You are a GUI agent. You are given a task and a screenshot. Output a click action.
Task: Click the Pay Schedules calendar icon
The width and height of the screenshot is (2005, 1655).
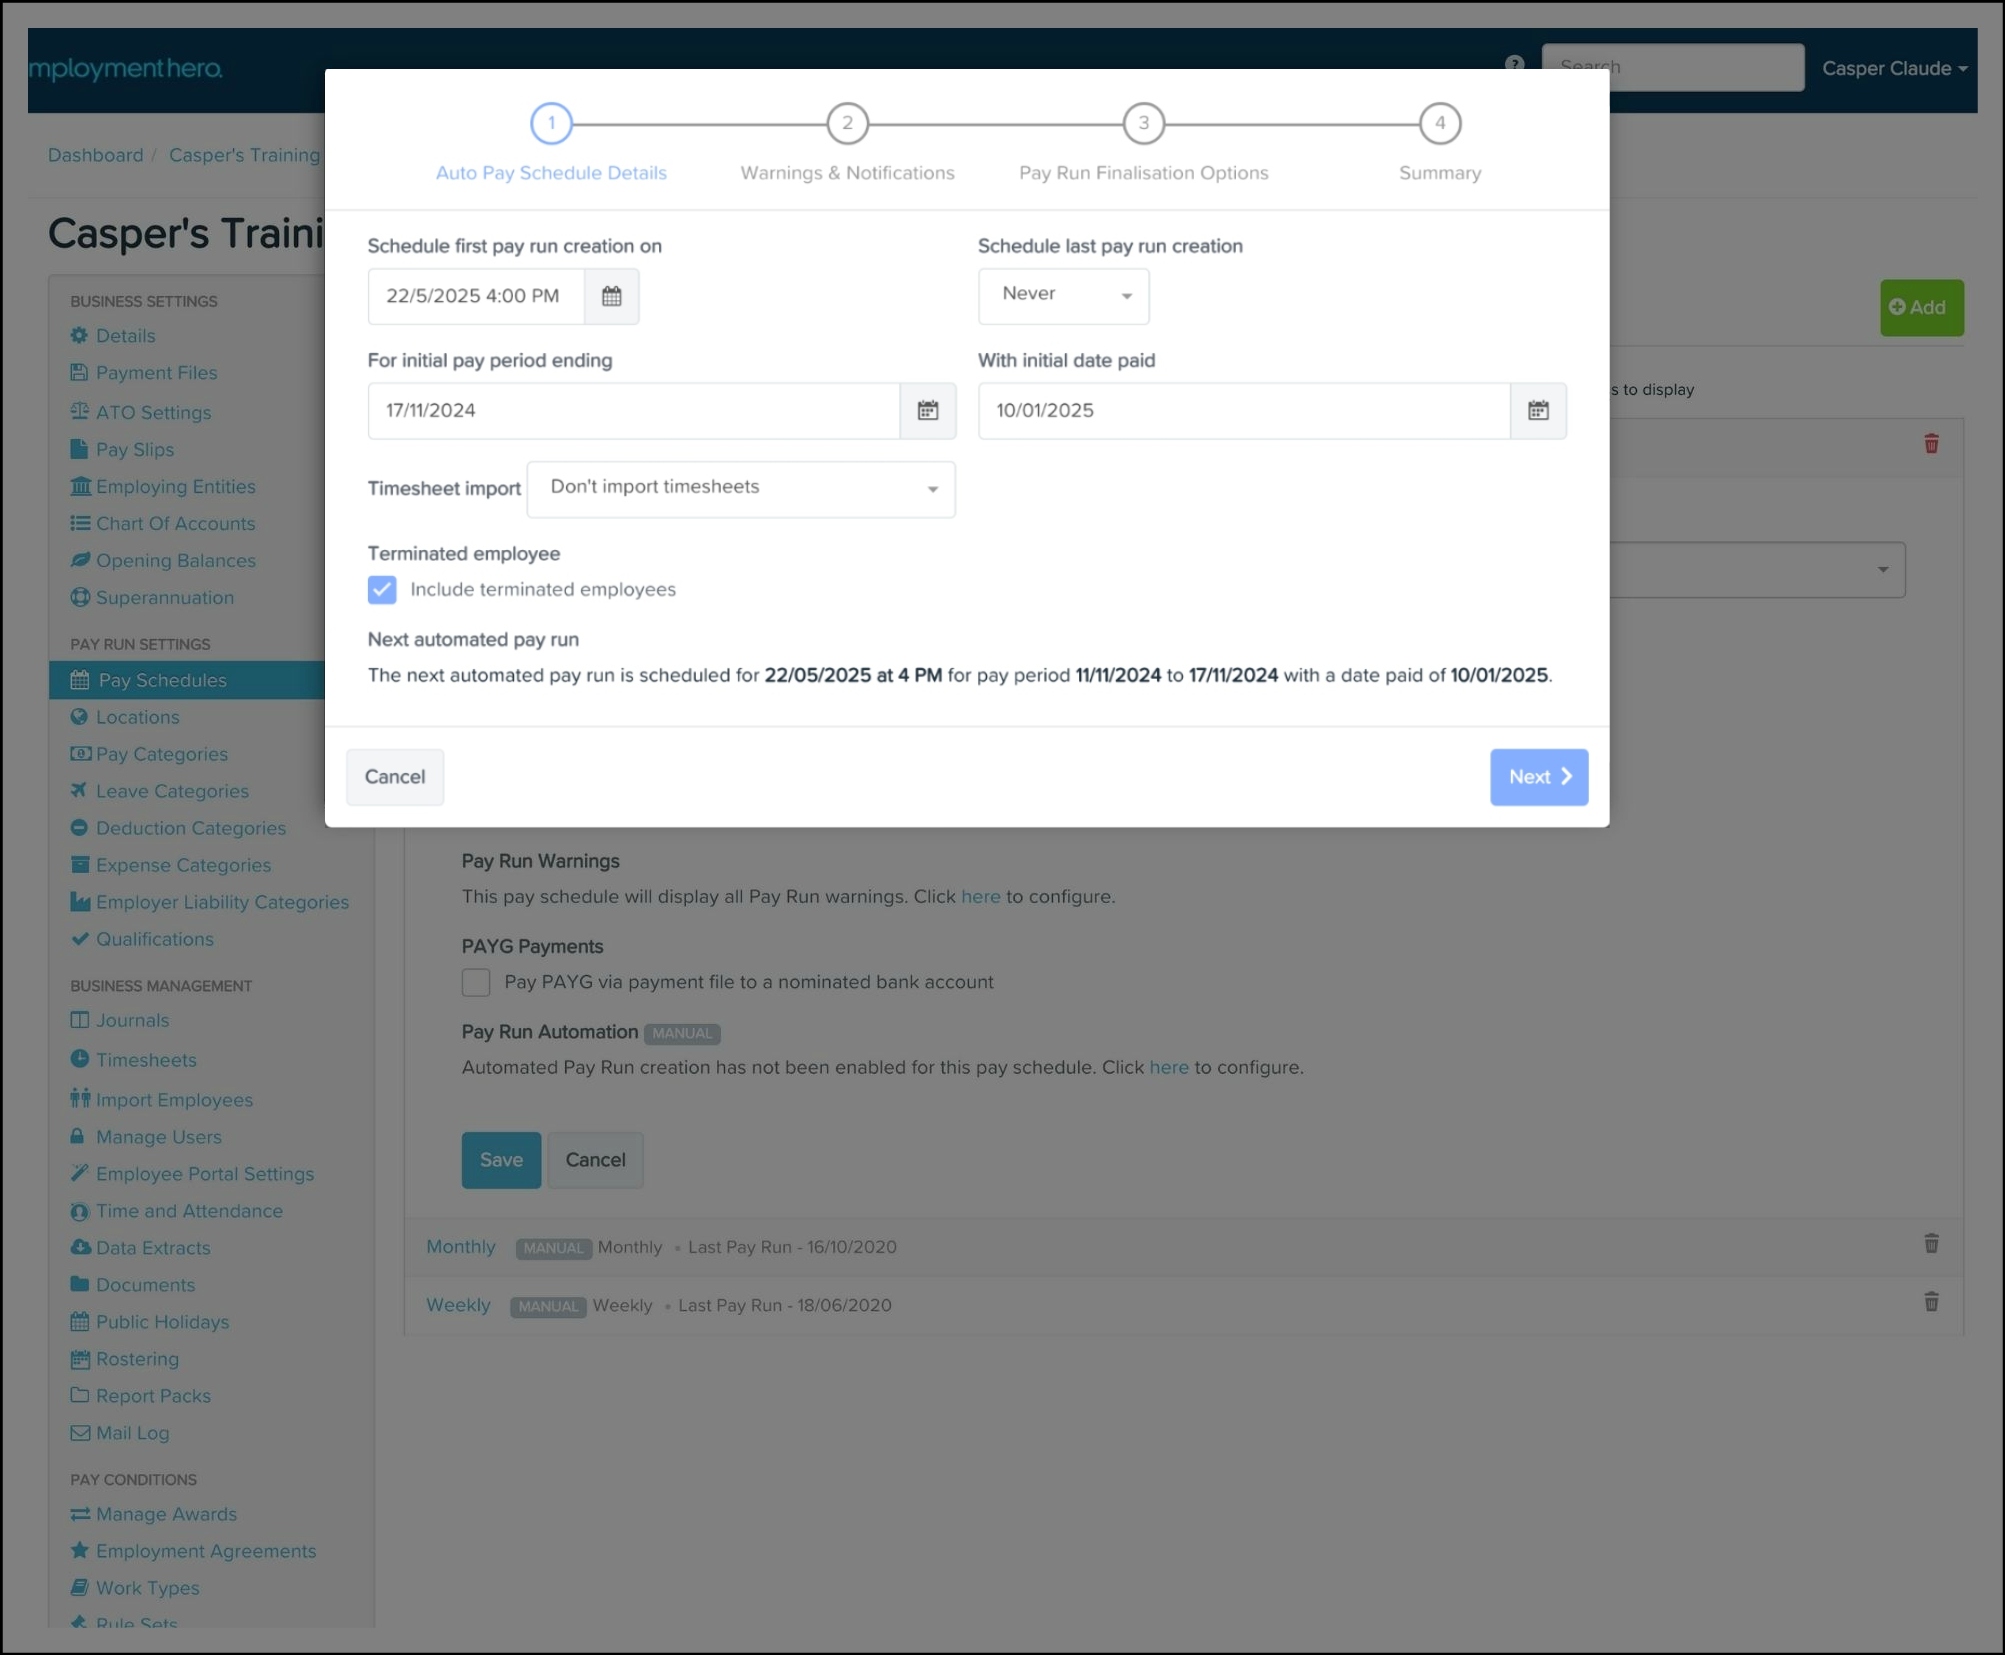point(80,680)
